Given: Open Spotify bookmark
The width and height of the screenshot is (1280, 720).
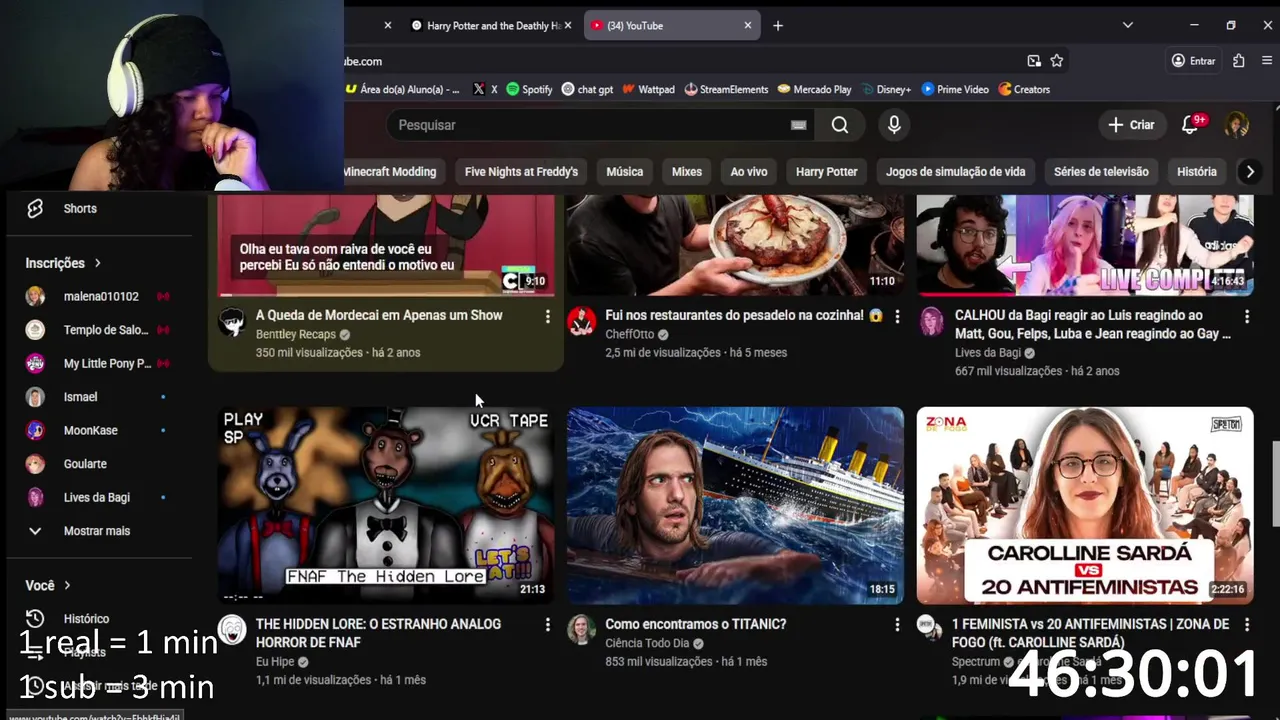Looking at the screenshot, I should coord(529,89).
